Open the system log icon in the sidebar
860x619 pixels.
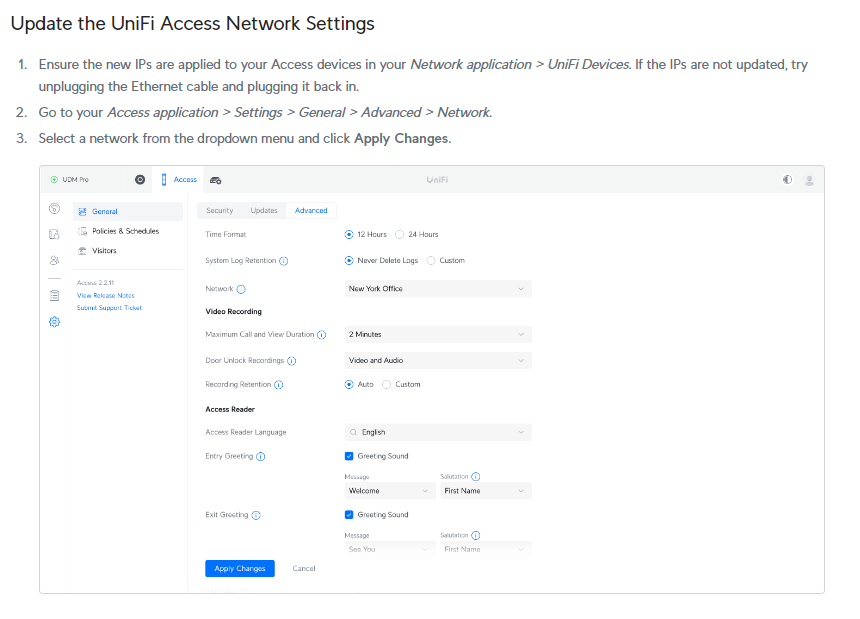(54, 296)
